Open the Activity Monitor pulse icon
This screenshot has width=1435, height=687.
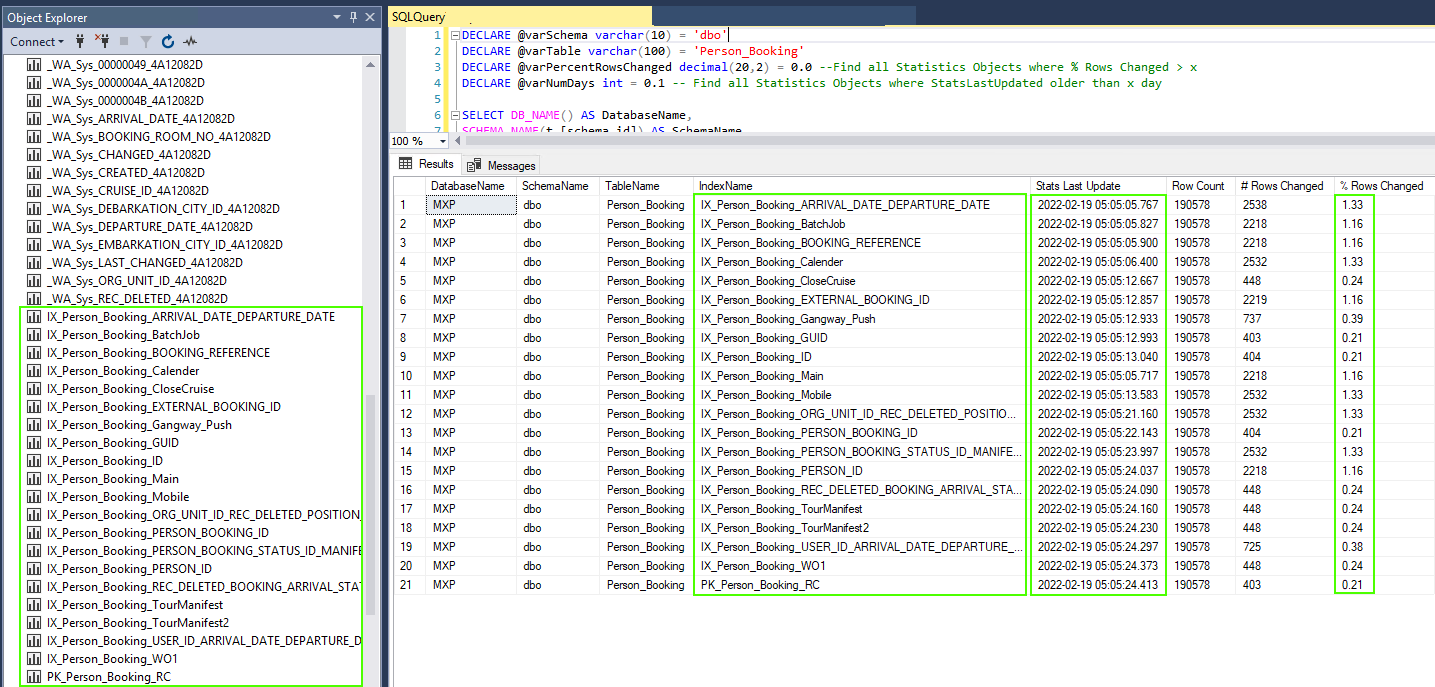[190, 41]
